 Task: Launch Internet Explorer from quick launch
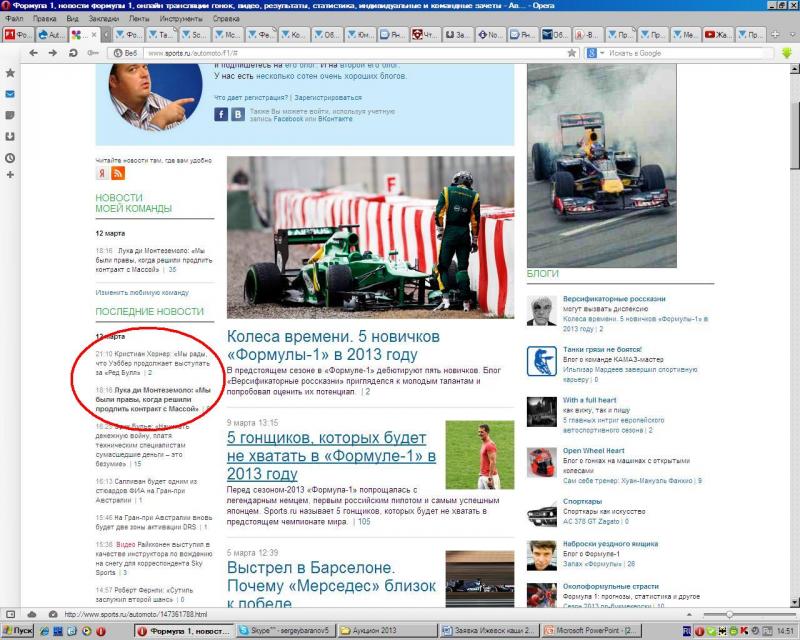coord(45,631)
